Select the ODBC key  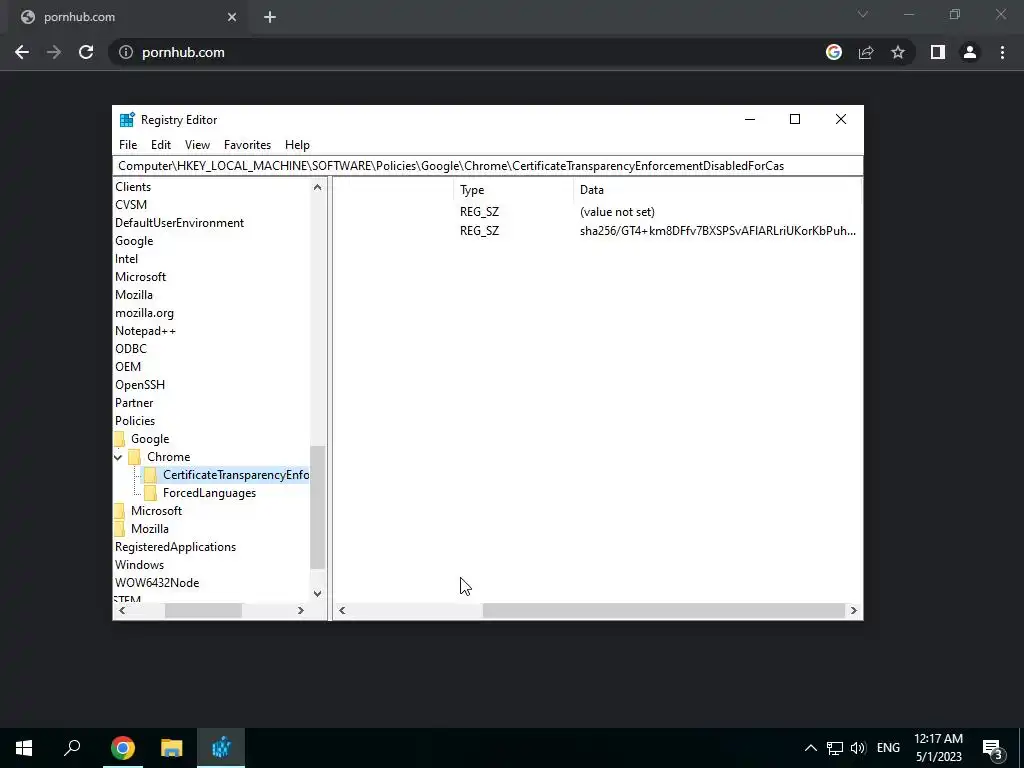131,349
